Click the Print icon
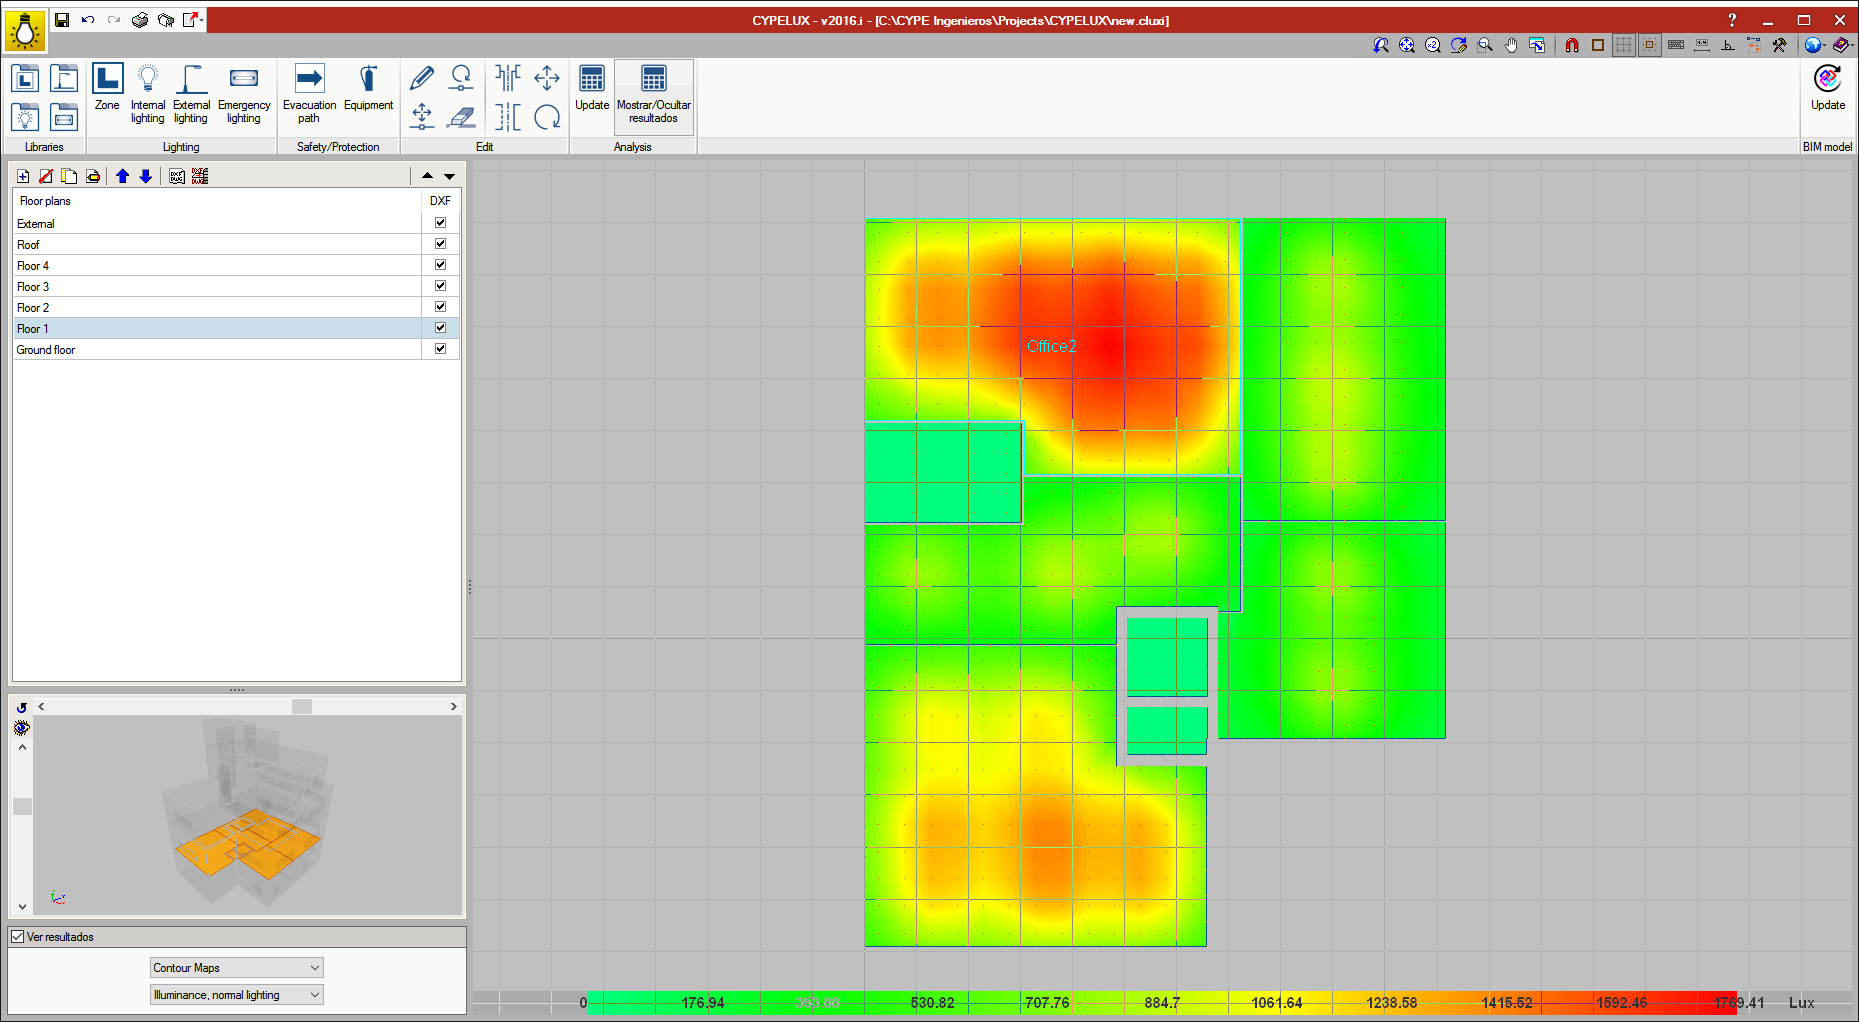The width and height of the screenshot is (1859, 1022). (x=140, y=20)
